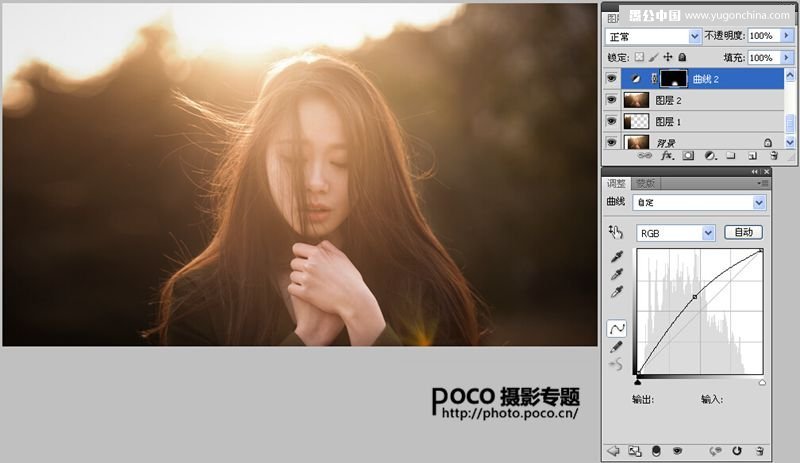Click the layers panel scrollbar thumb
Screen dimensions: 800x463
790,124
